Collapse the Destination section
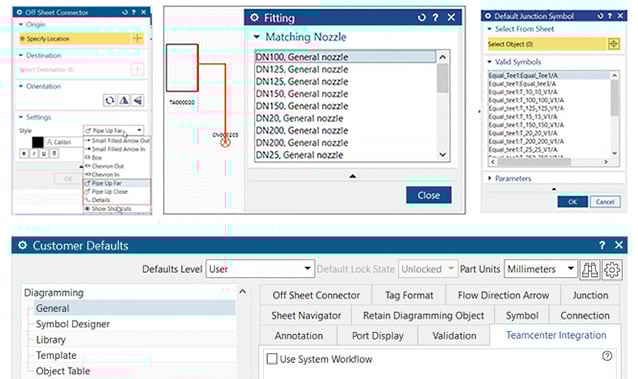Image resolution: width=638 pixels, height=379 pixels. coord(21,55)
